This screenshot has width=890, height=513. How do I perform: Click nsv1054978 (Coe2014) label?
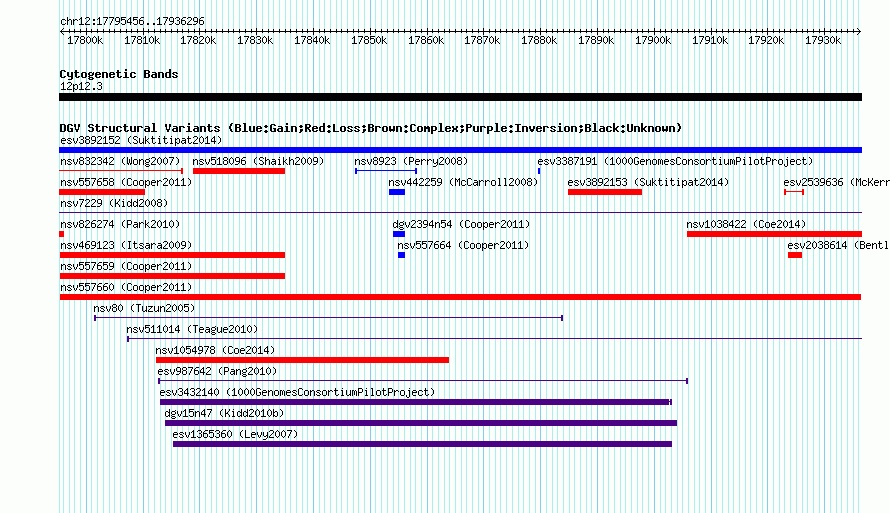coord(215,350)
